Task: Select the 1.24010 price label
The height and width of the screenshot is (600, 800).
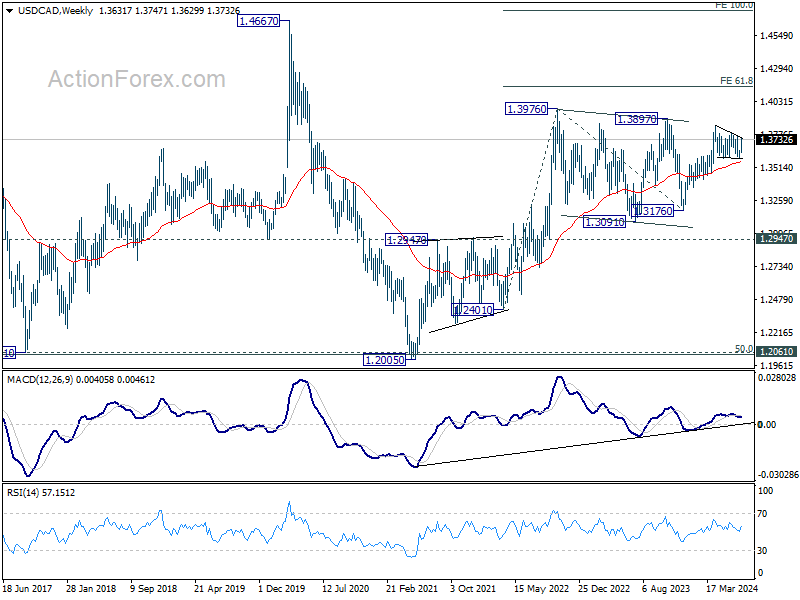Action: (472, 310)
